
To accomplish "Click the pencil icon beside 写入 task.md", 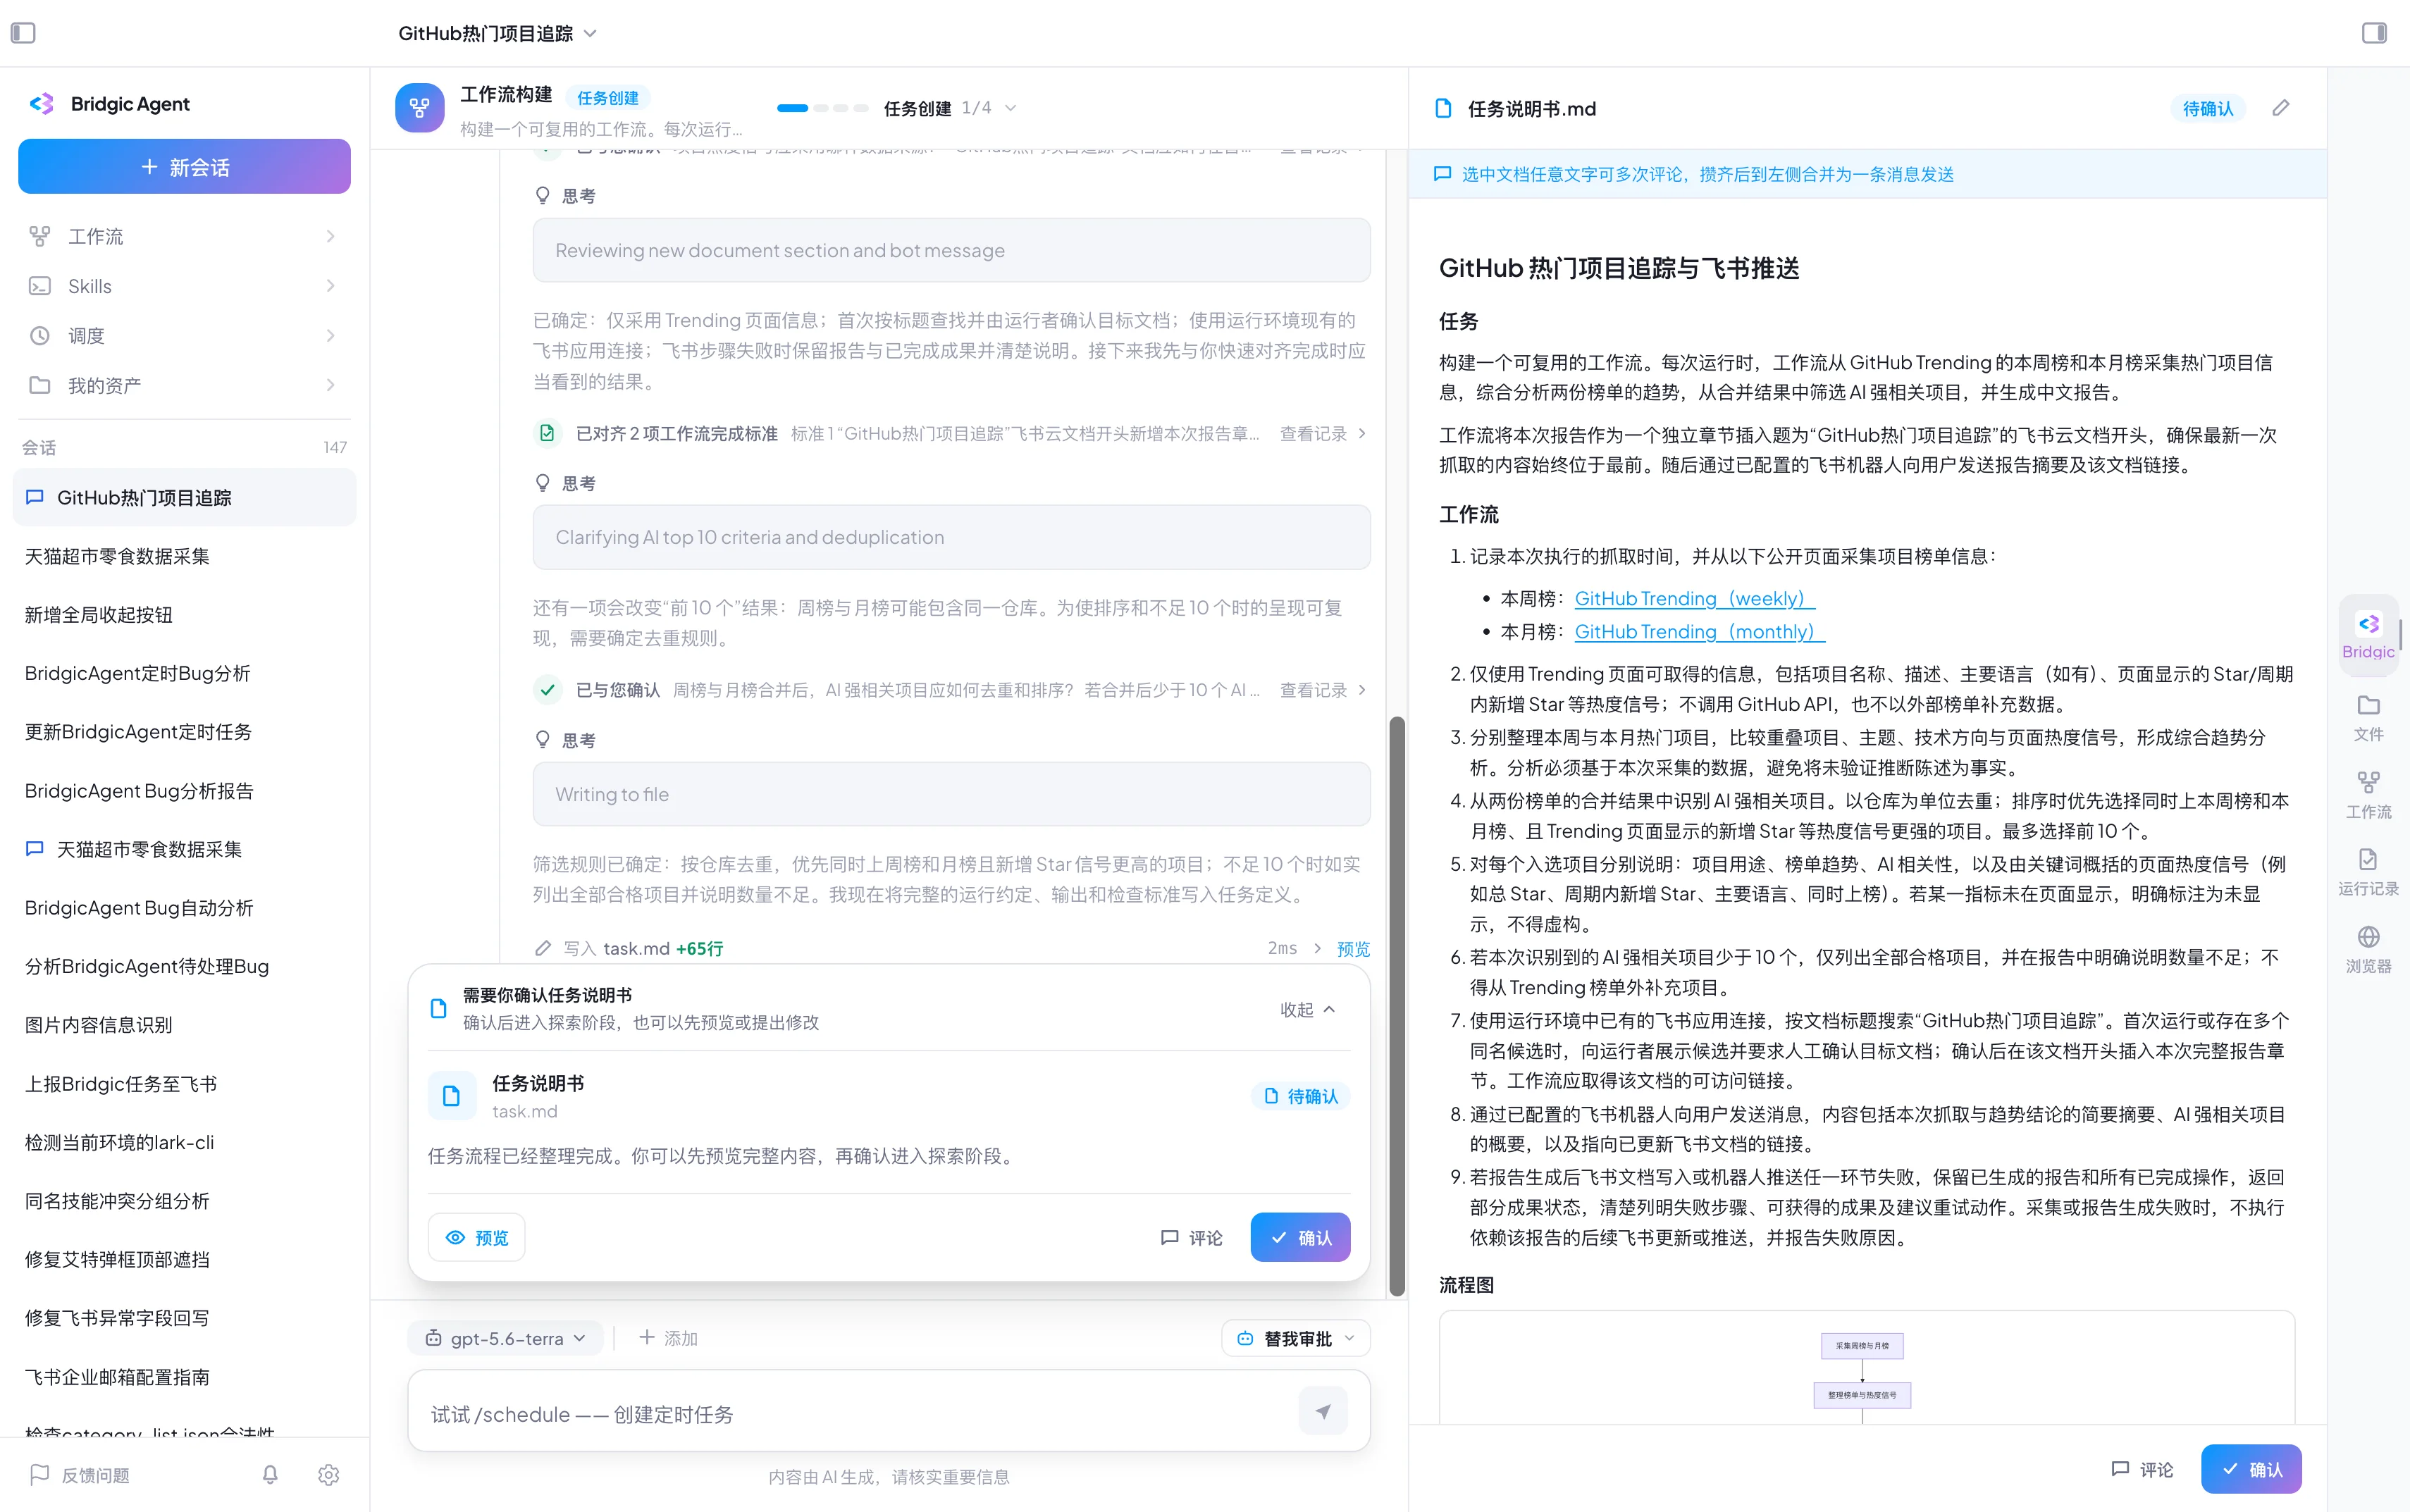I will click(x=543, y=948).
